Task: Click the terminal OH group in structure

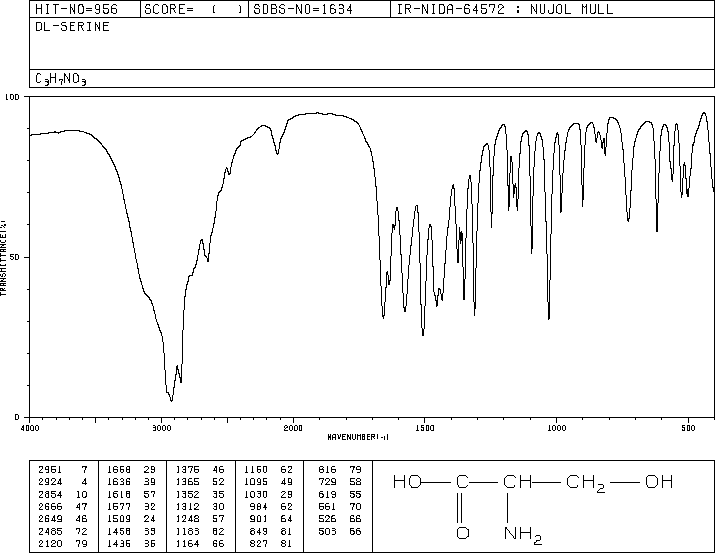Action: [659, 482]
